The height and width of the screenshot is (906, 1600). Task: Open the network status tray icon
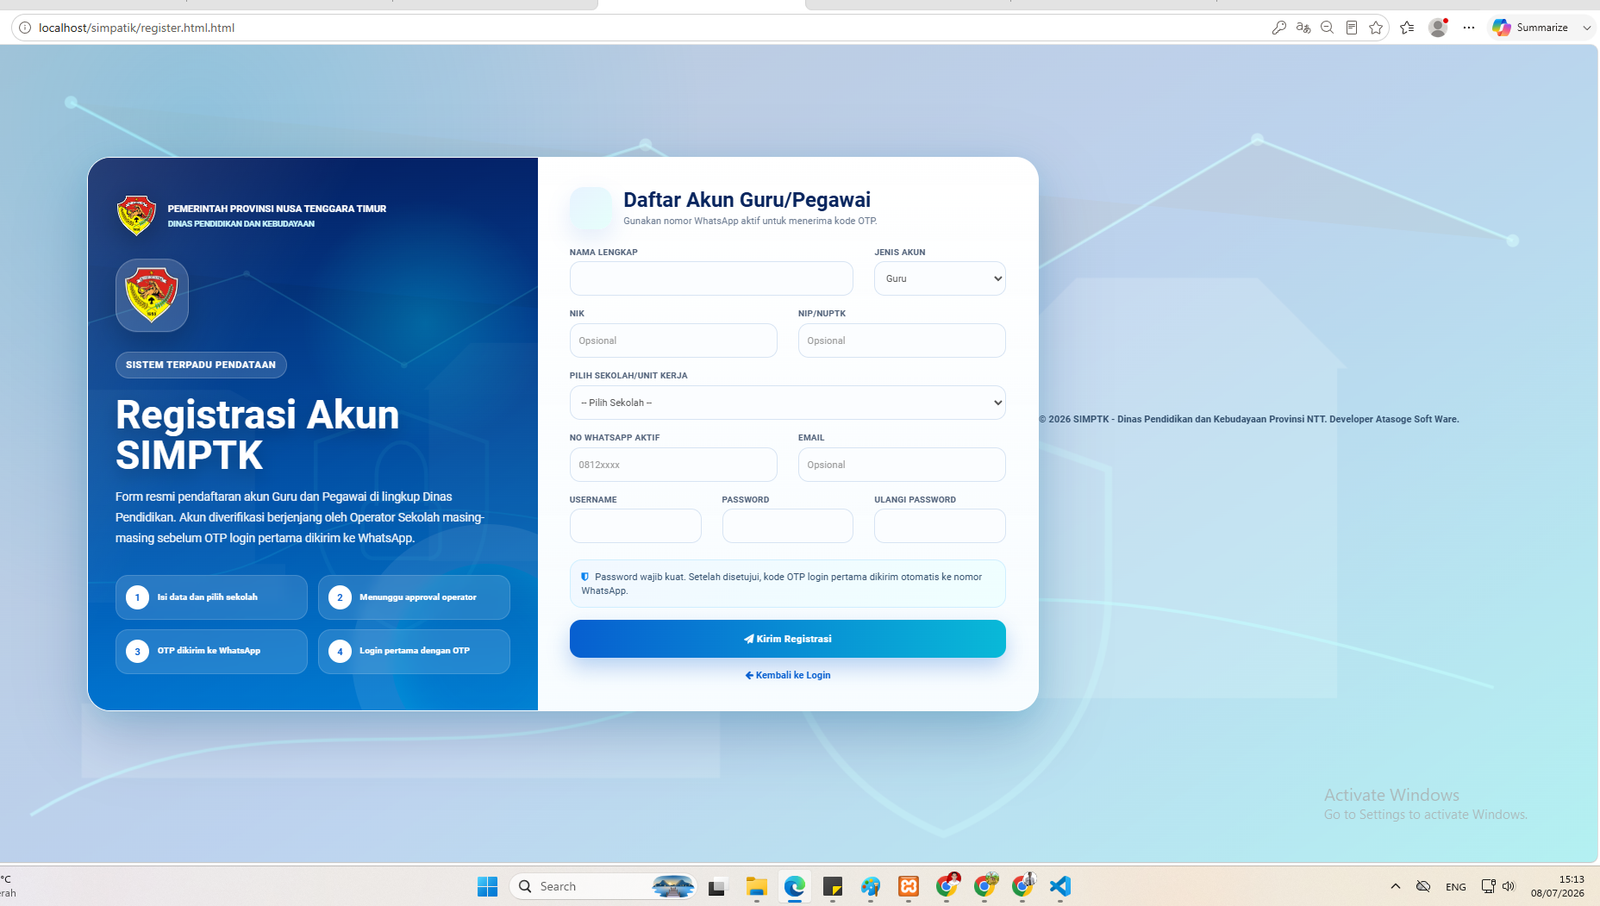1488,886
